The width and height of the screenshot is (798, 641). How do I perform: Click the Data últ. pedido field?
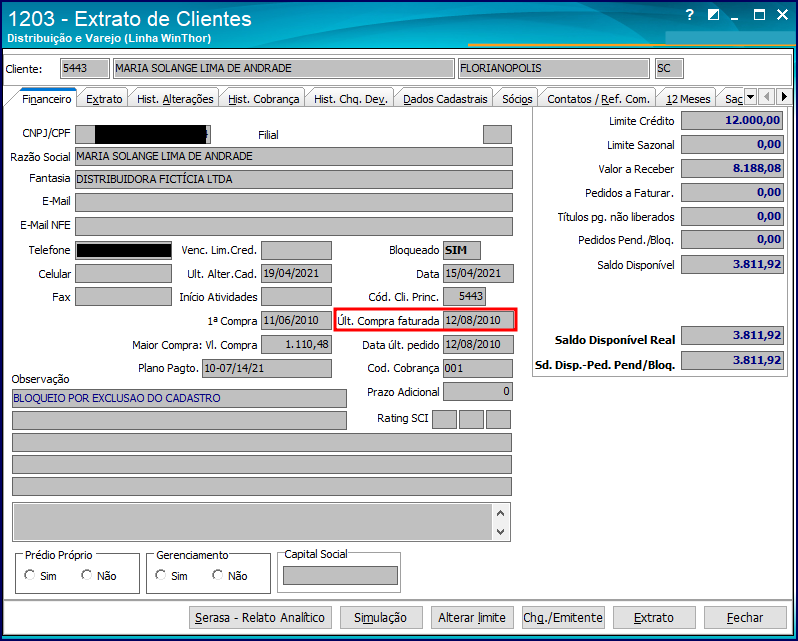[478, 344]
